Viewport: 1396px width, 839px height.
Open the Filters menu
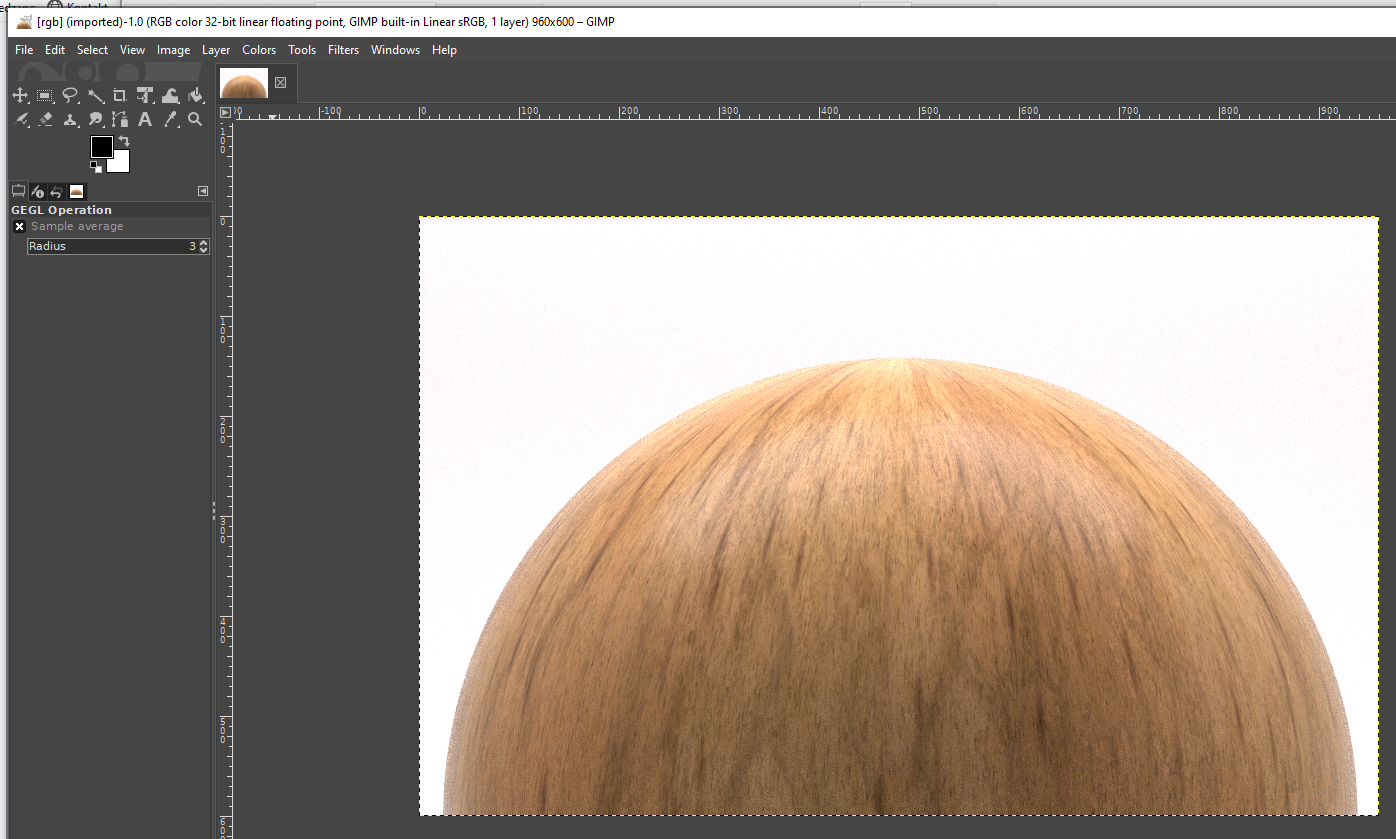tap(343, 50)
